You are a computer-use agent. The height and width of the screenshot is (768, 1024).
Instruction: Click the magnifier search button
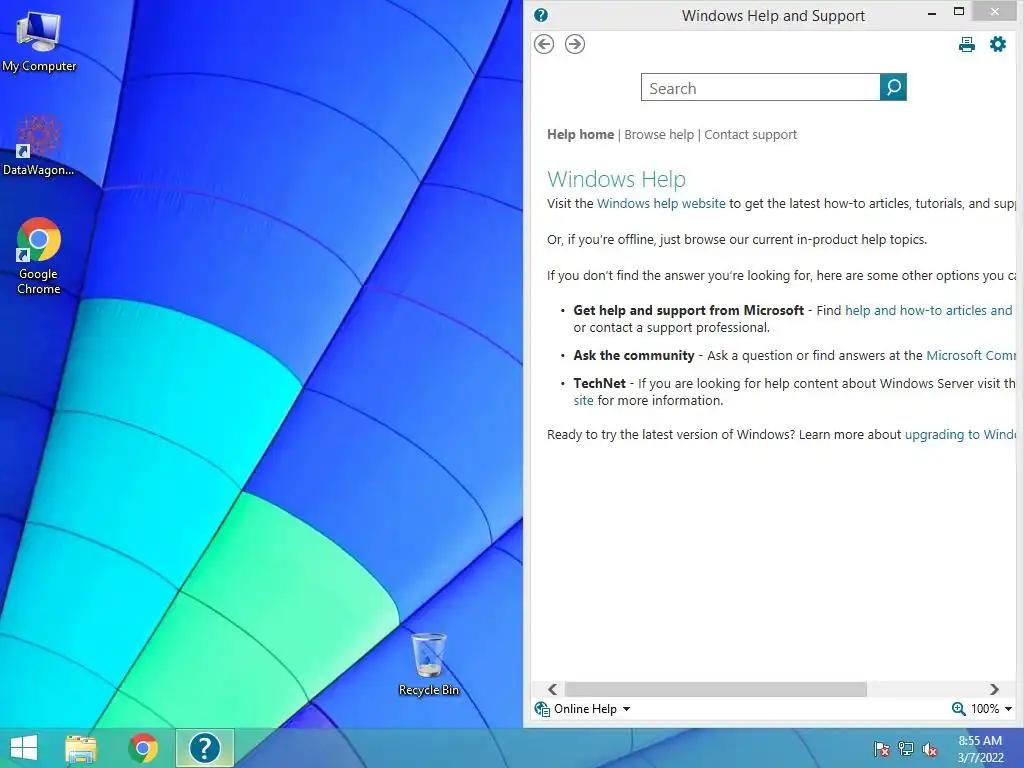pyautogui.click(x=893, y=87)
